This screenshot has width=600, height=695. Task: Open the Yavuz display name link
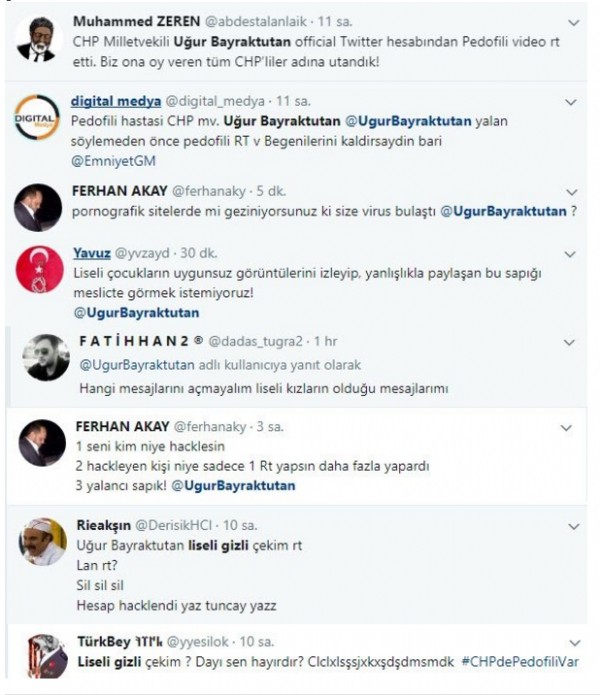pos(91,253)
